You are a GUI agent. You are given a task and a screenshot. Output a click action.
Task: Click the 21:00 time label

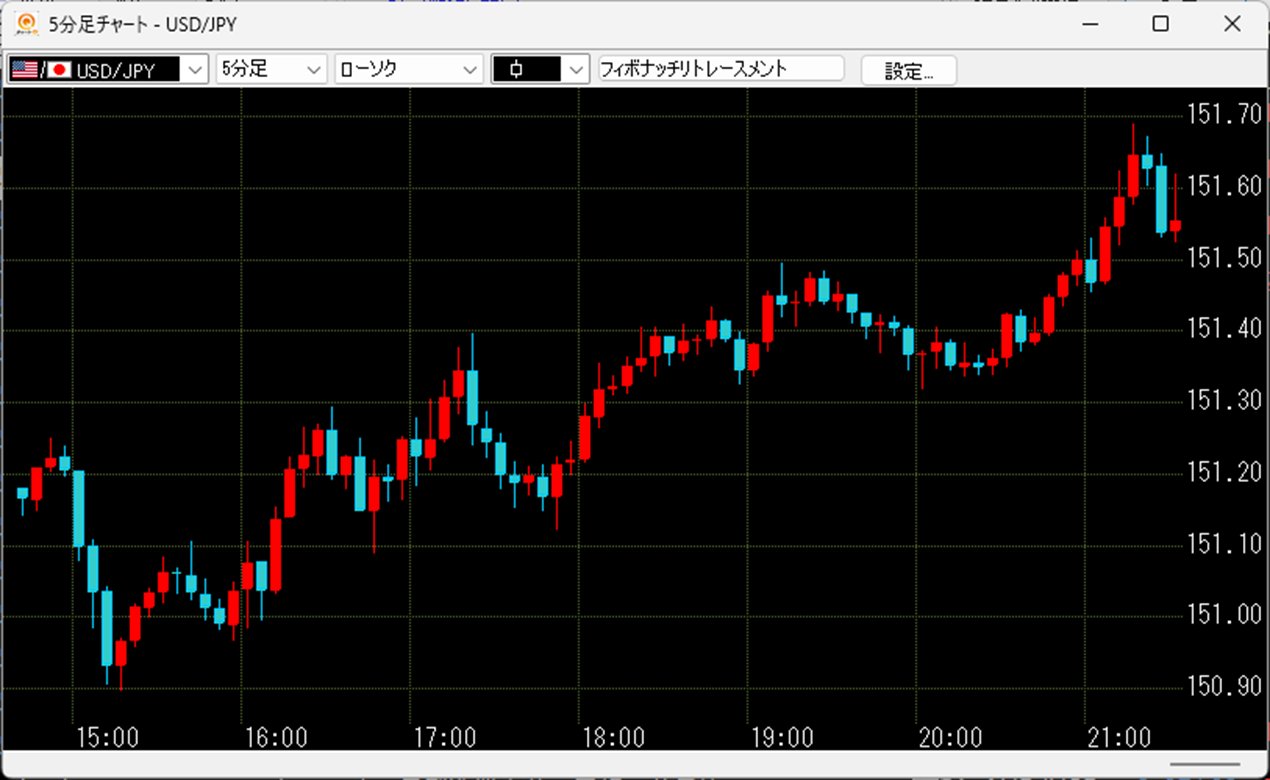[x=1119, y=738]
